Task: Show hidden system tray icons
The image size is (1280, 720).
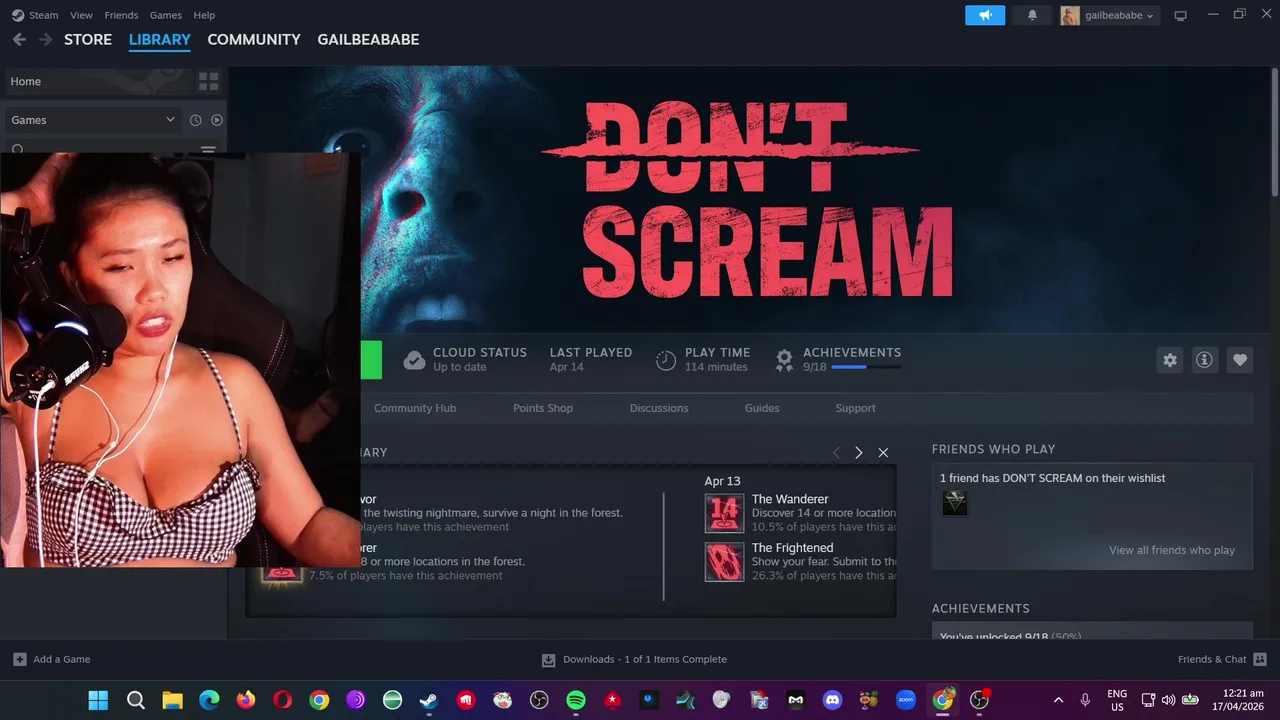Action: coord(1058,700)
